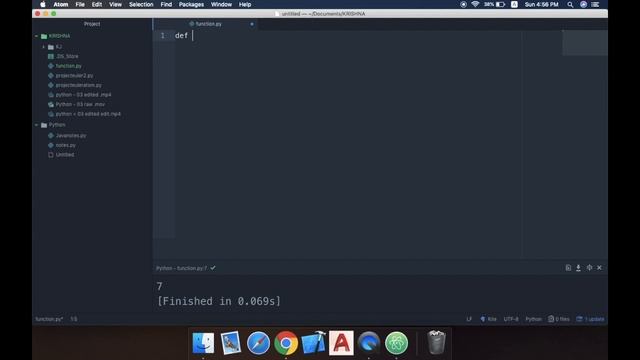Open Atom from the Dock

(396, 343)
